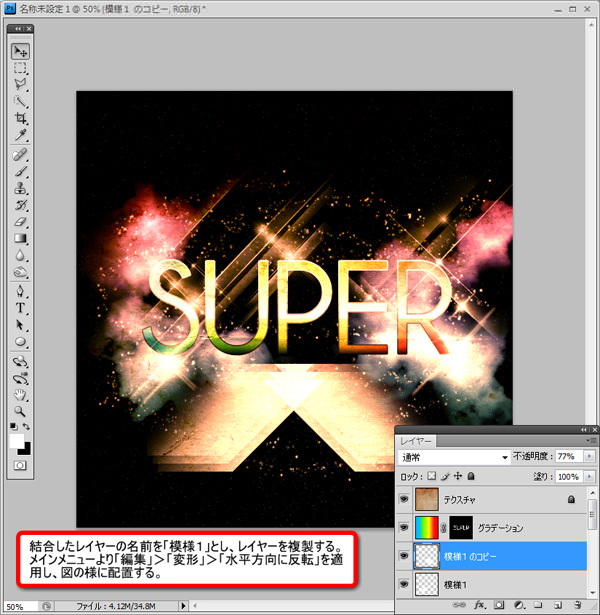Switch to the レイヤー panel tab
This screenshot has width=600, height=615.
click(x=416, y=440)
